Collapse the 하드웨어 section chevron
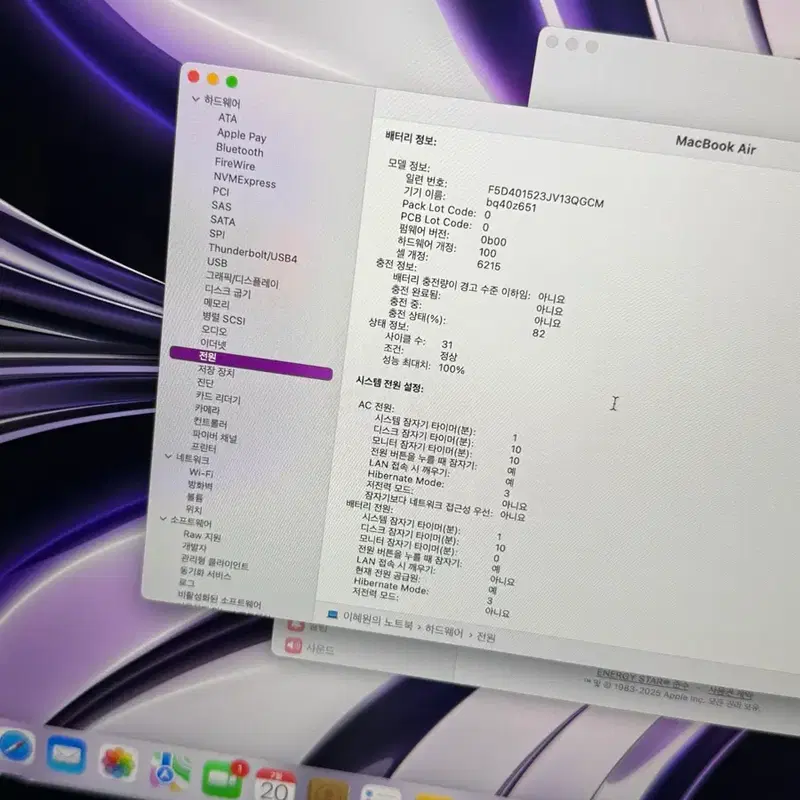 [x=195, y=98]
